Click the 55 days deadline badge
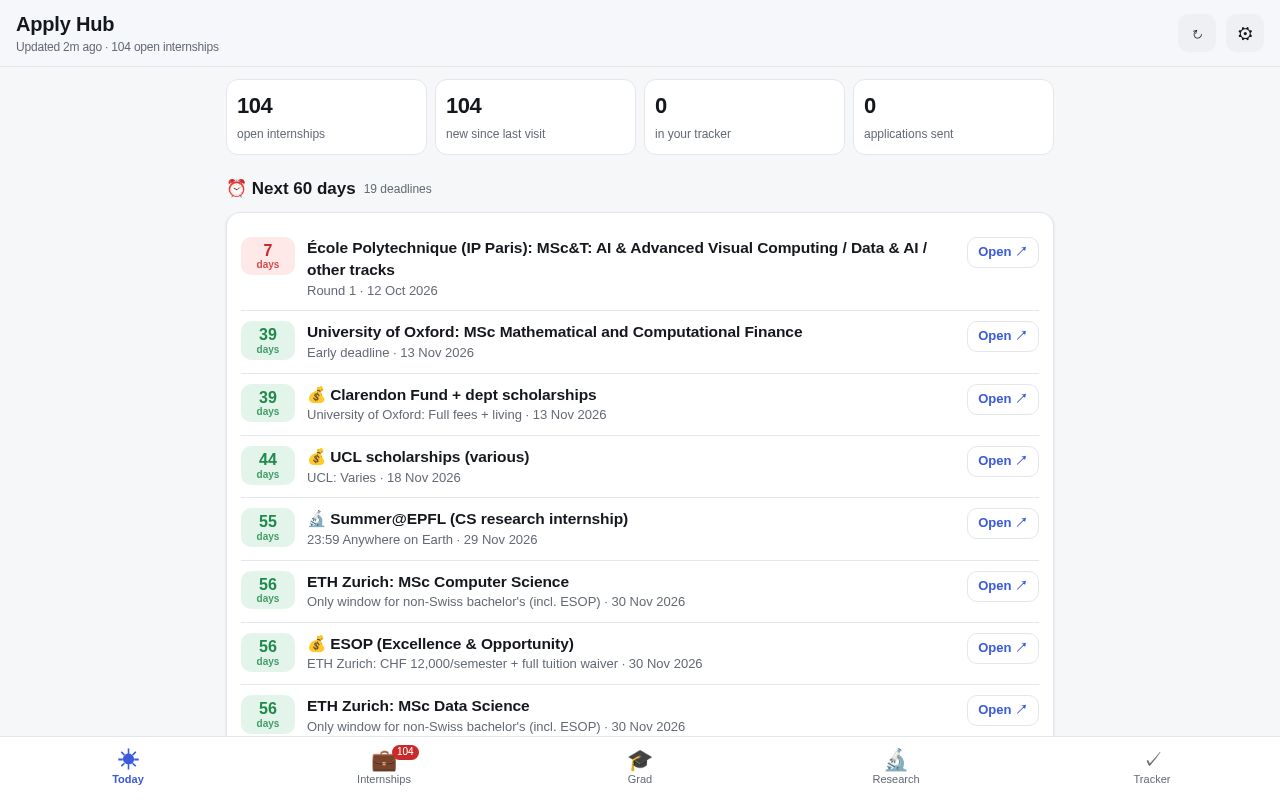 pyautogui.click(x=268, y=527)
